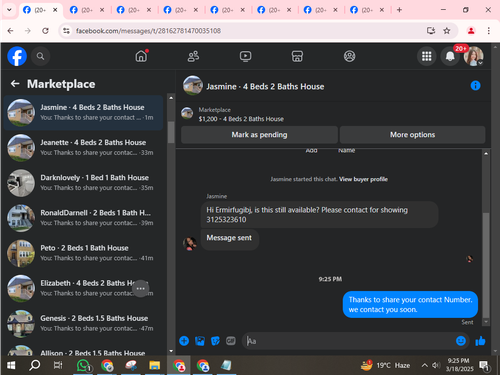Open the Facebook search magnifier
Screen dimensions: 500x375
41,56
